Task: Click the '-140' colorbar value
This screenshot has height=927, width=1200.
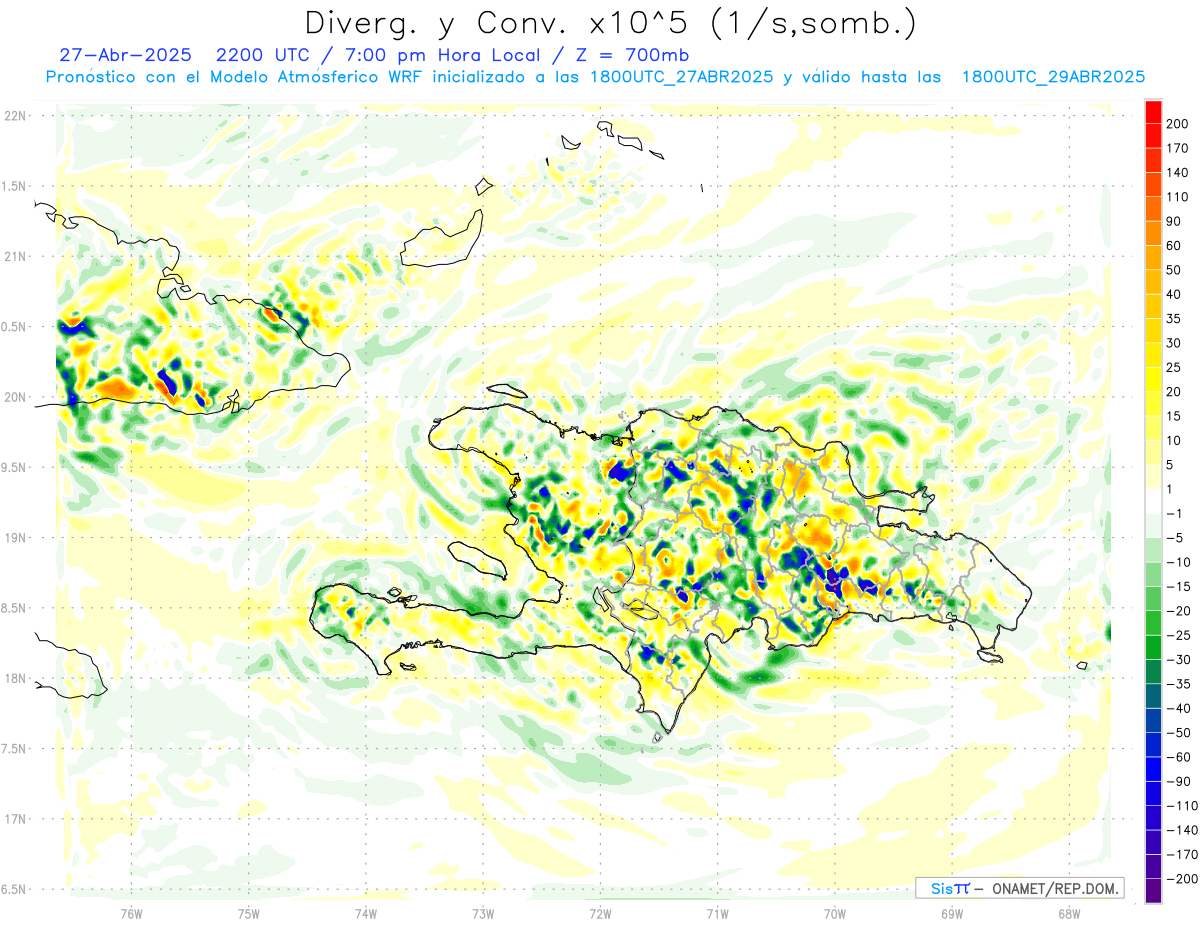Action: (x=1182, y=830)
